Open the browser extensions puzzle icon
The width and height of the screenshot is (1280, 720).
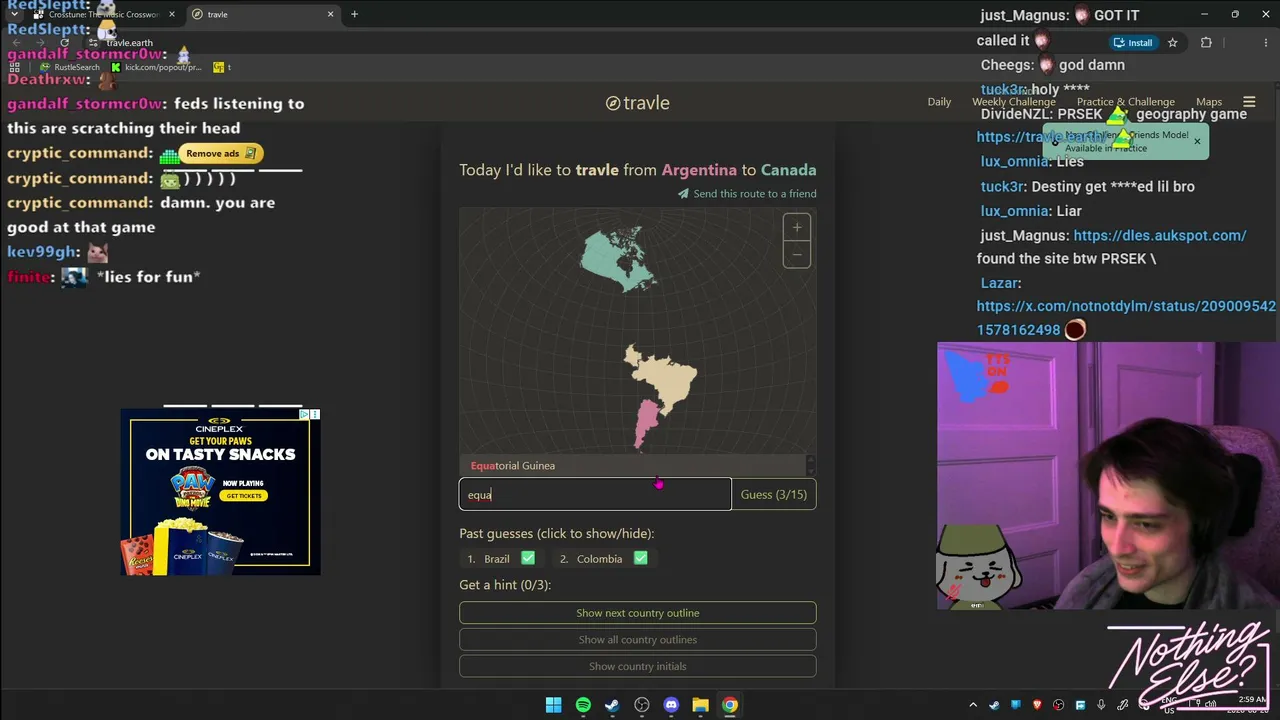tap(1206, 43)
